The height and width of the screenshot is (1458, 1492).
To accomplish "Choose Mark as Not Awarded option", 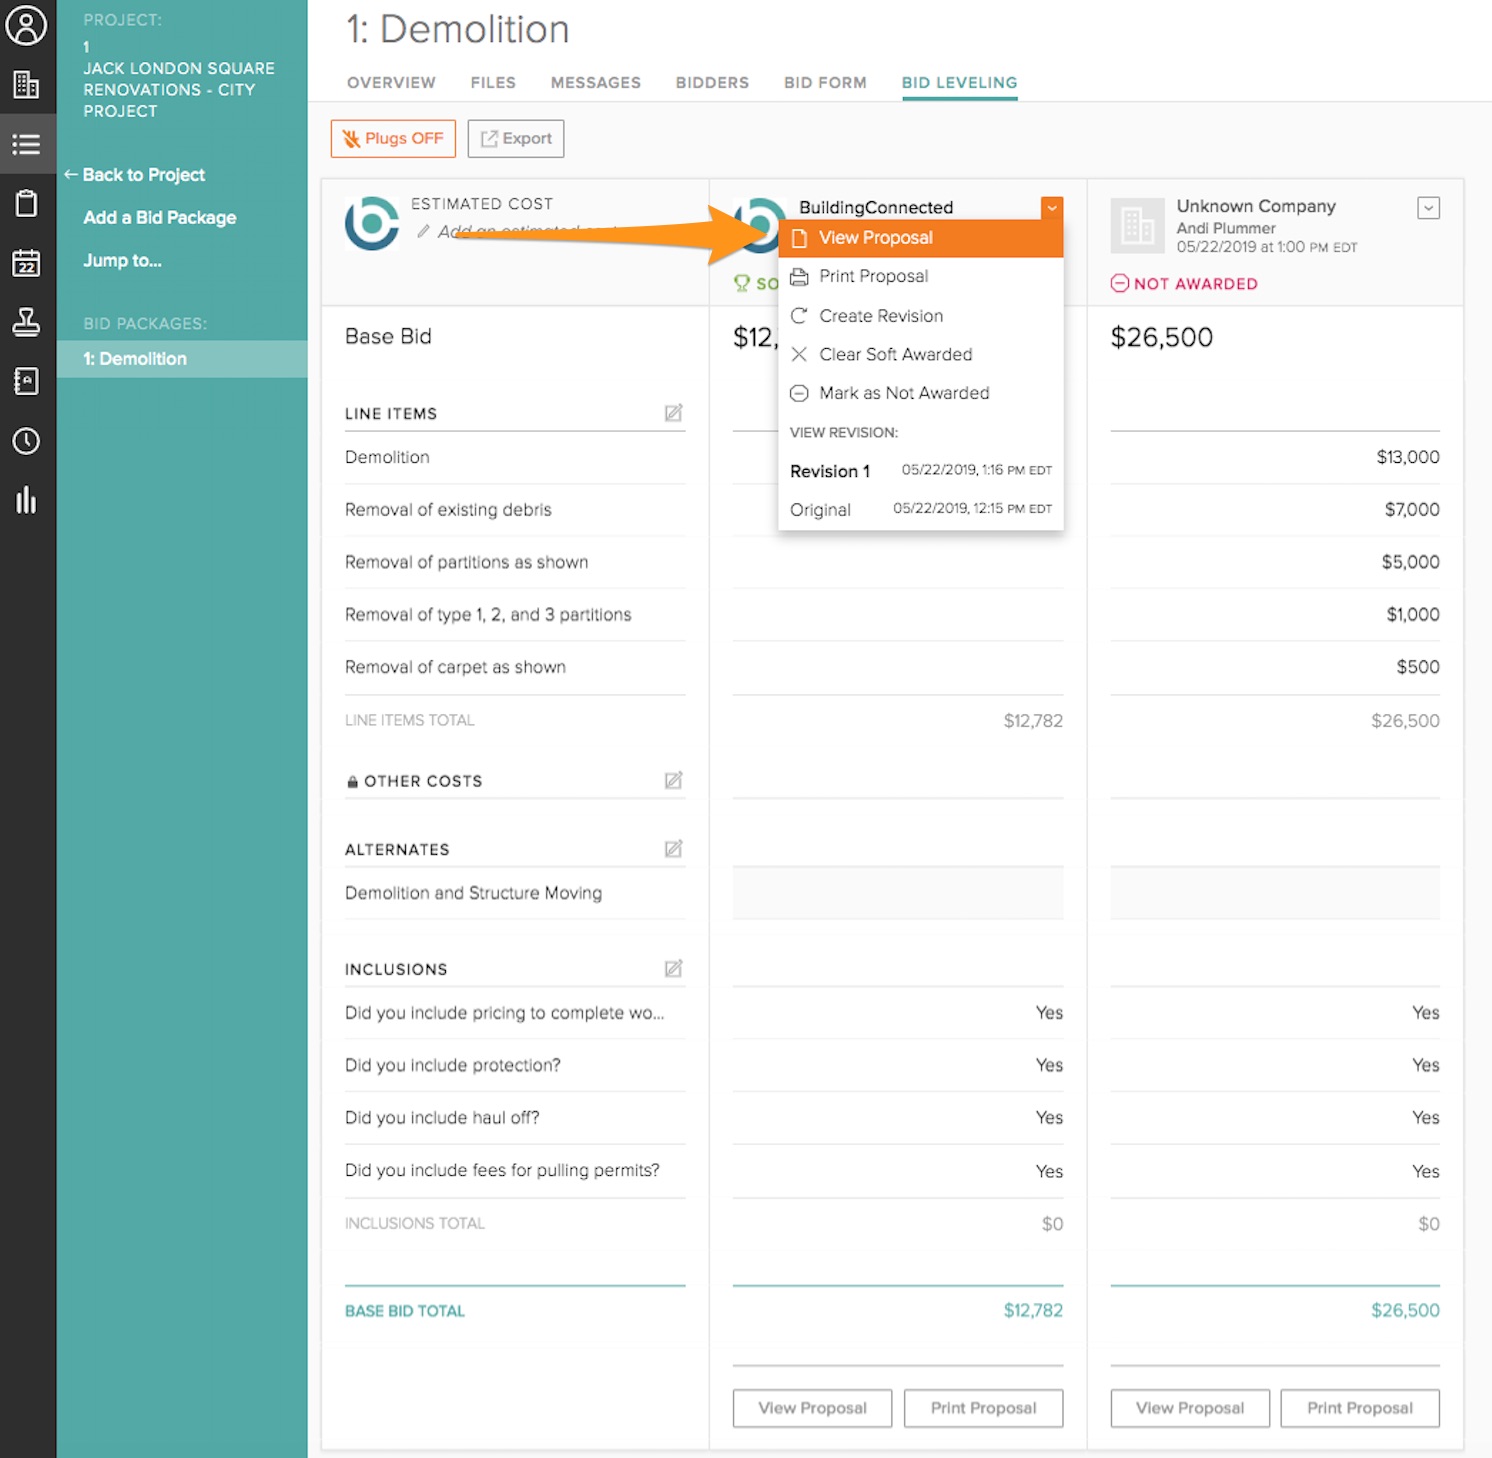I will (903, 393).
